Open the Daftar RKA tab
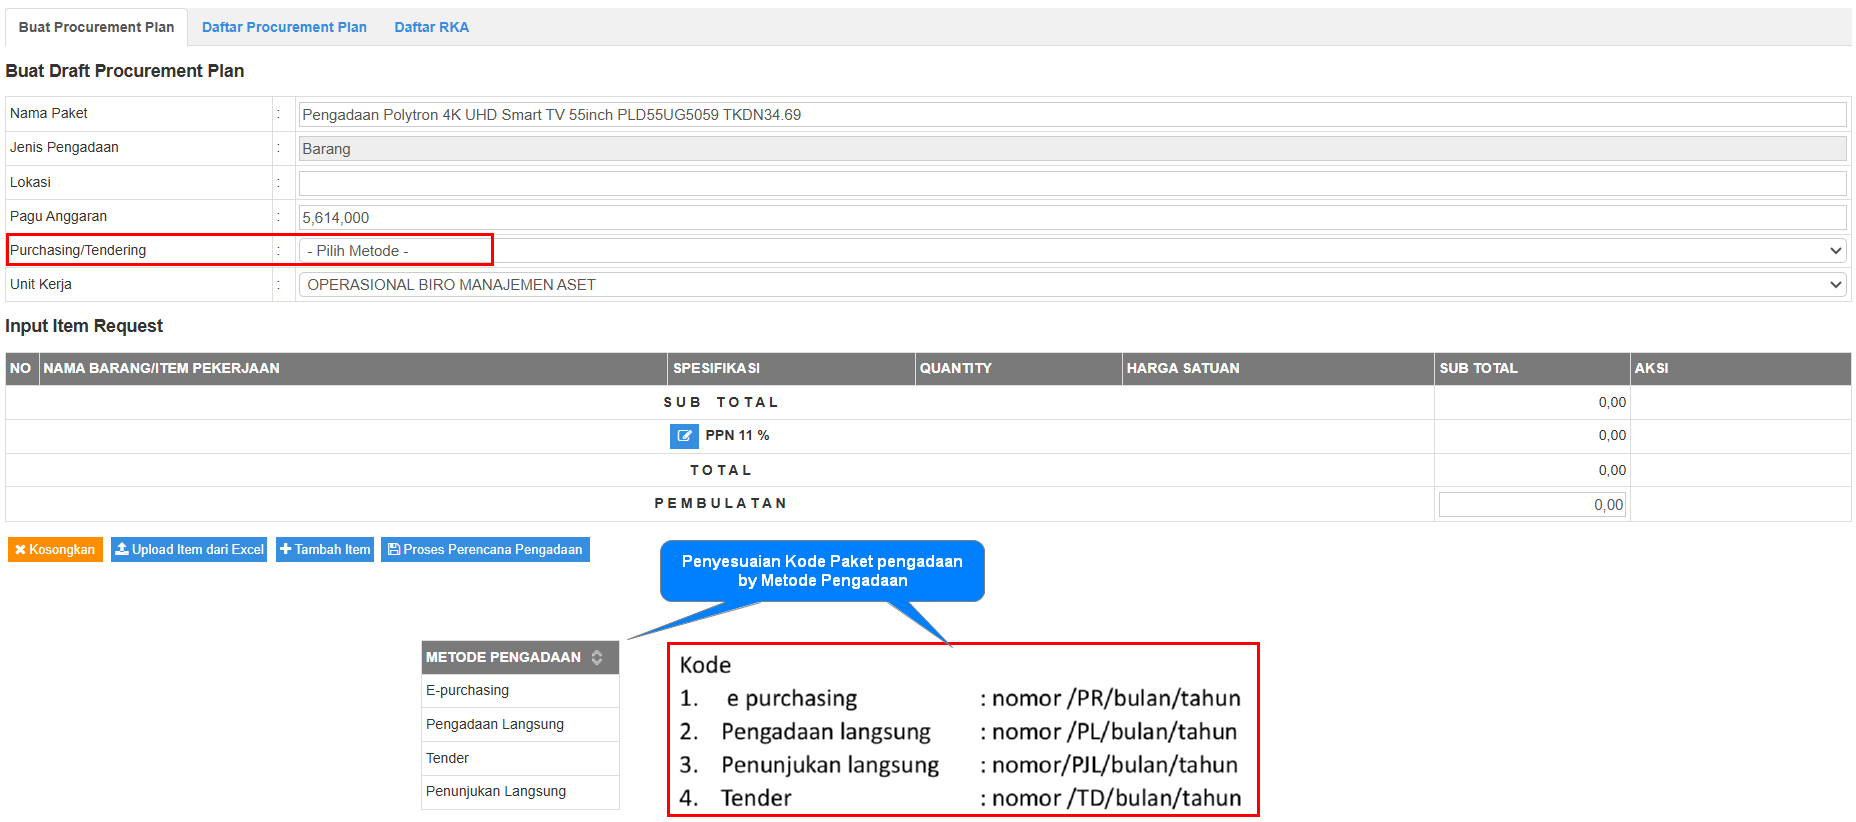1856x822 pixels. 431,27
